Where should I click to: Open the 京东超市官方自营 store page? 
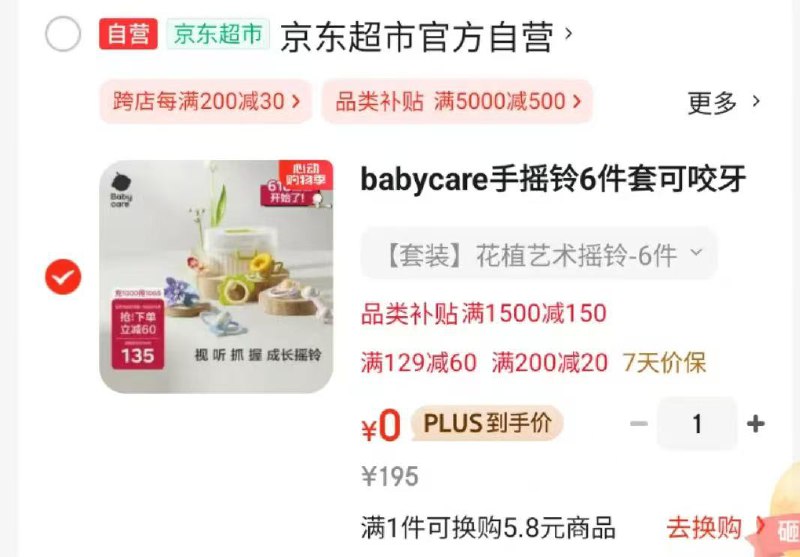click(x=417, y=36)
